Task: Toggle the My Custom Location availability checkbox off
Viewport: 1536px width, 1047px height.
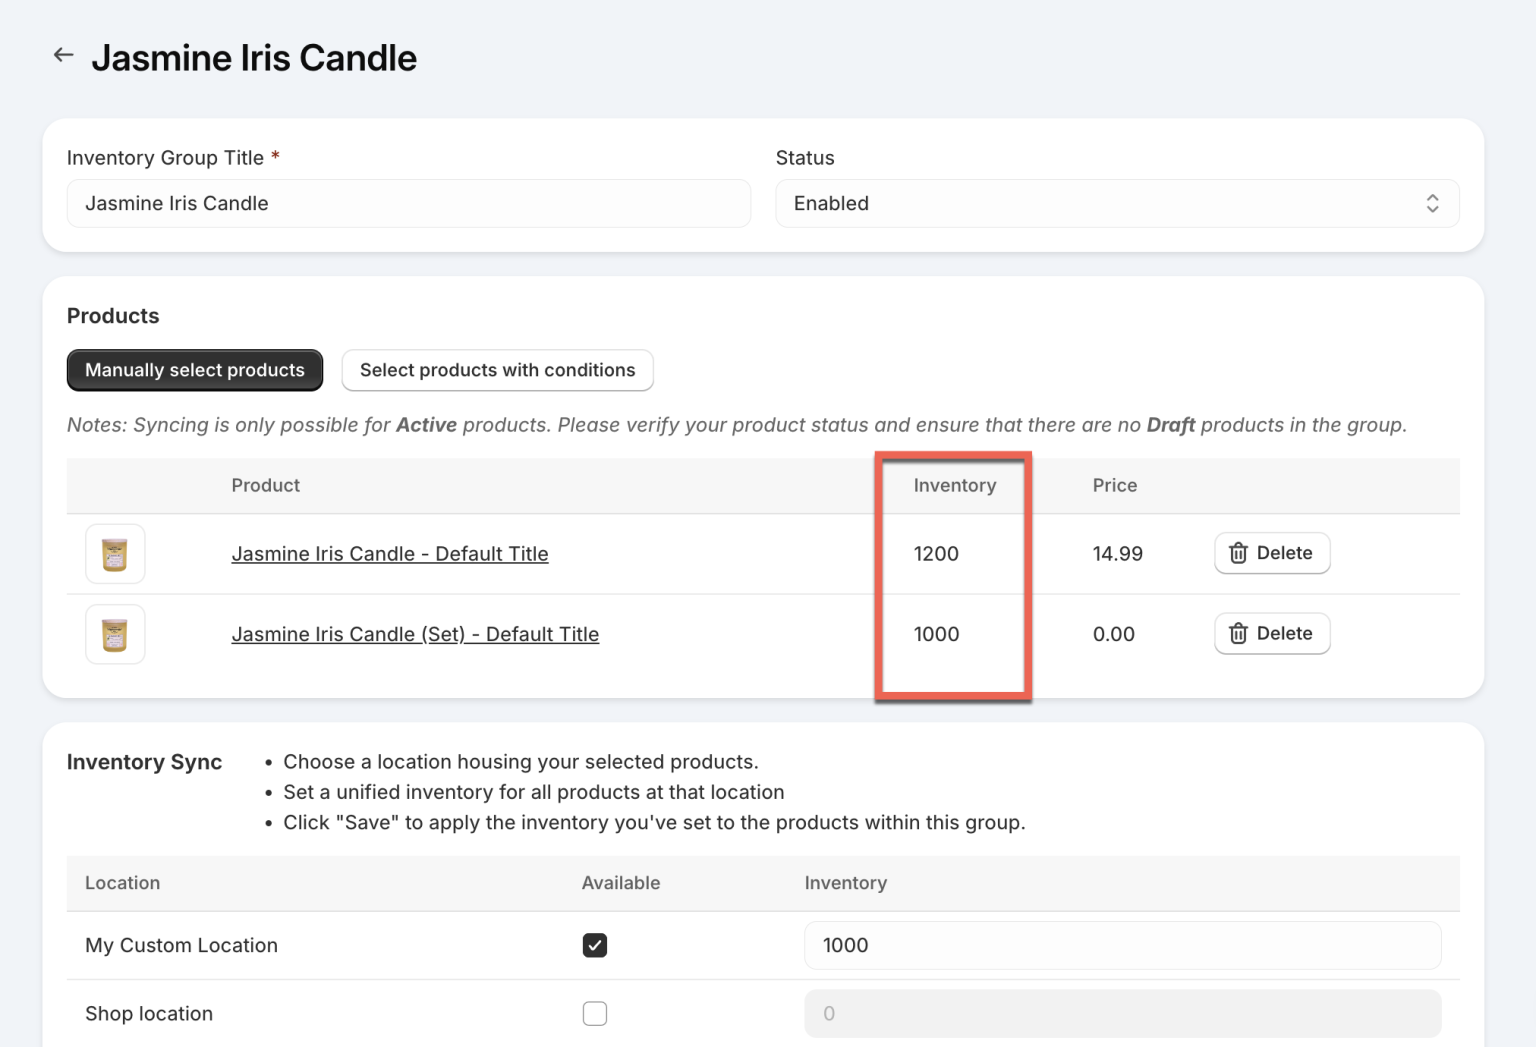Action: pos(595,944)
